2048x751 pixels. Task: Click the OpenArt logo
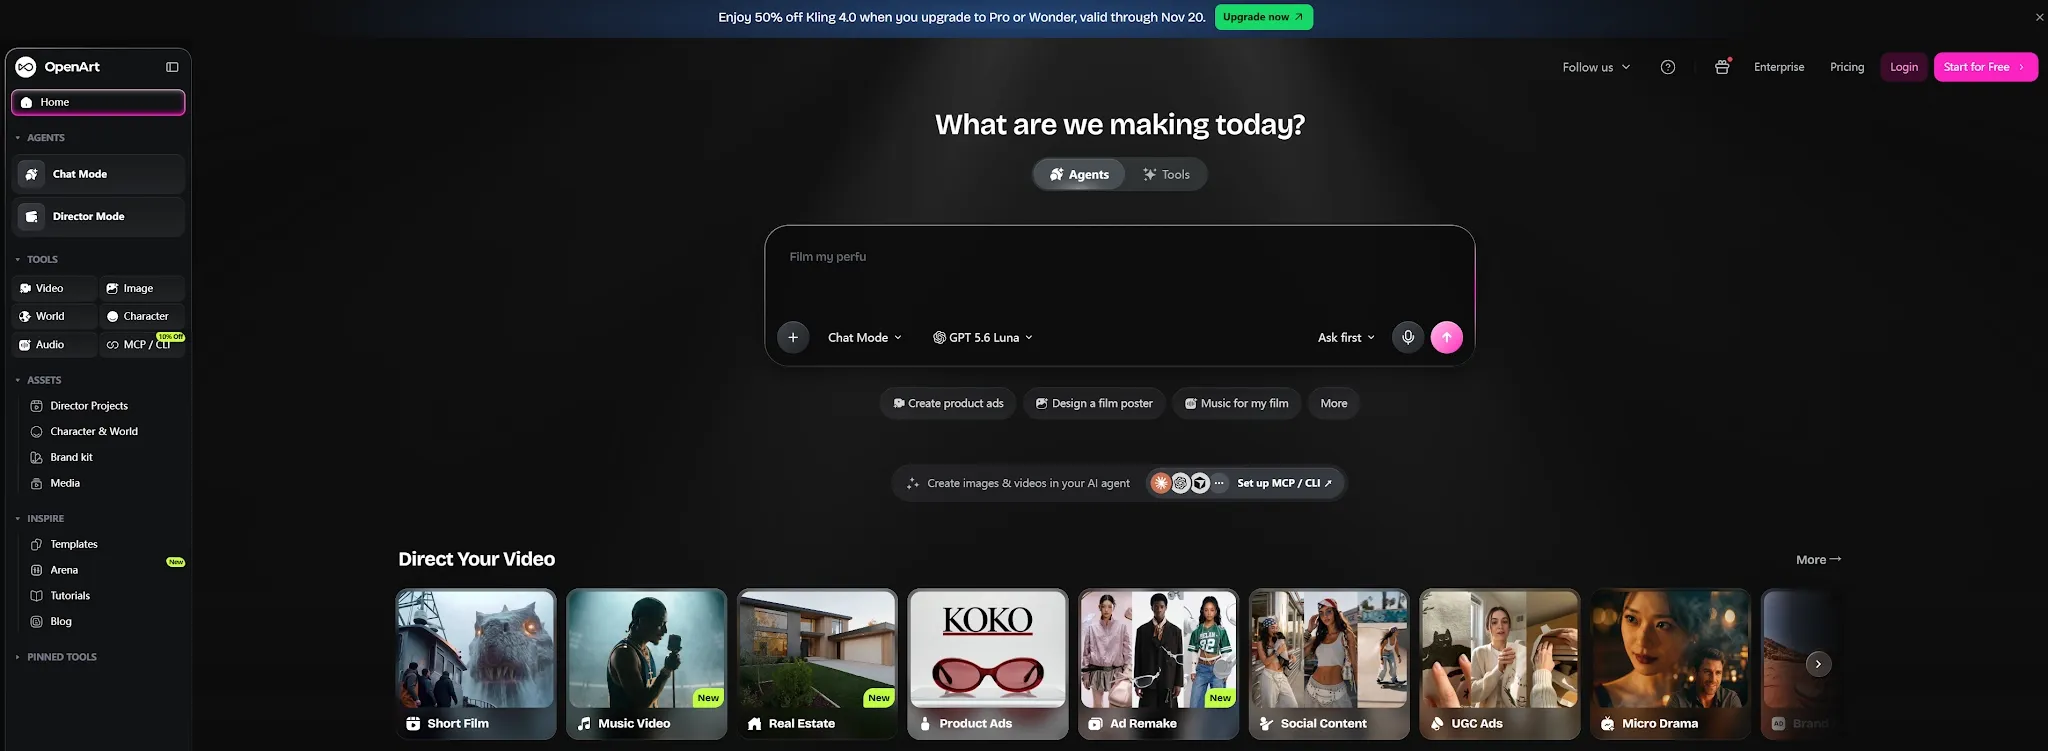(58, 67)
